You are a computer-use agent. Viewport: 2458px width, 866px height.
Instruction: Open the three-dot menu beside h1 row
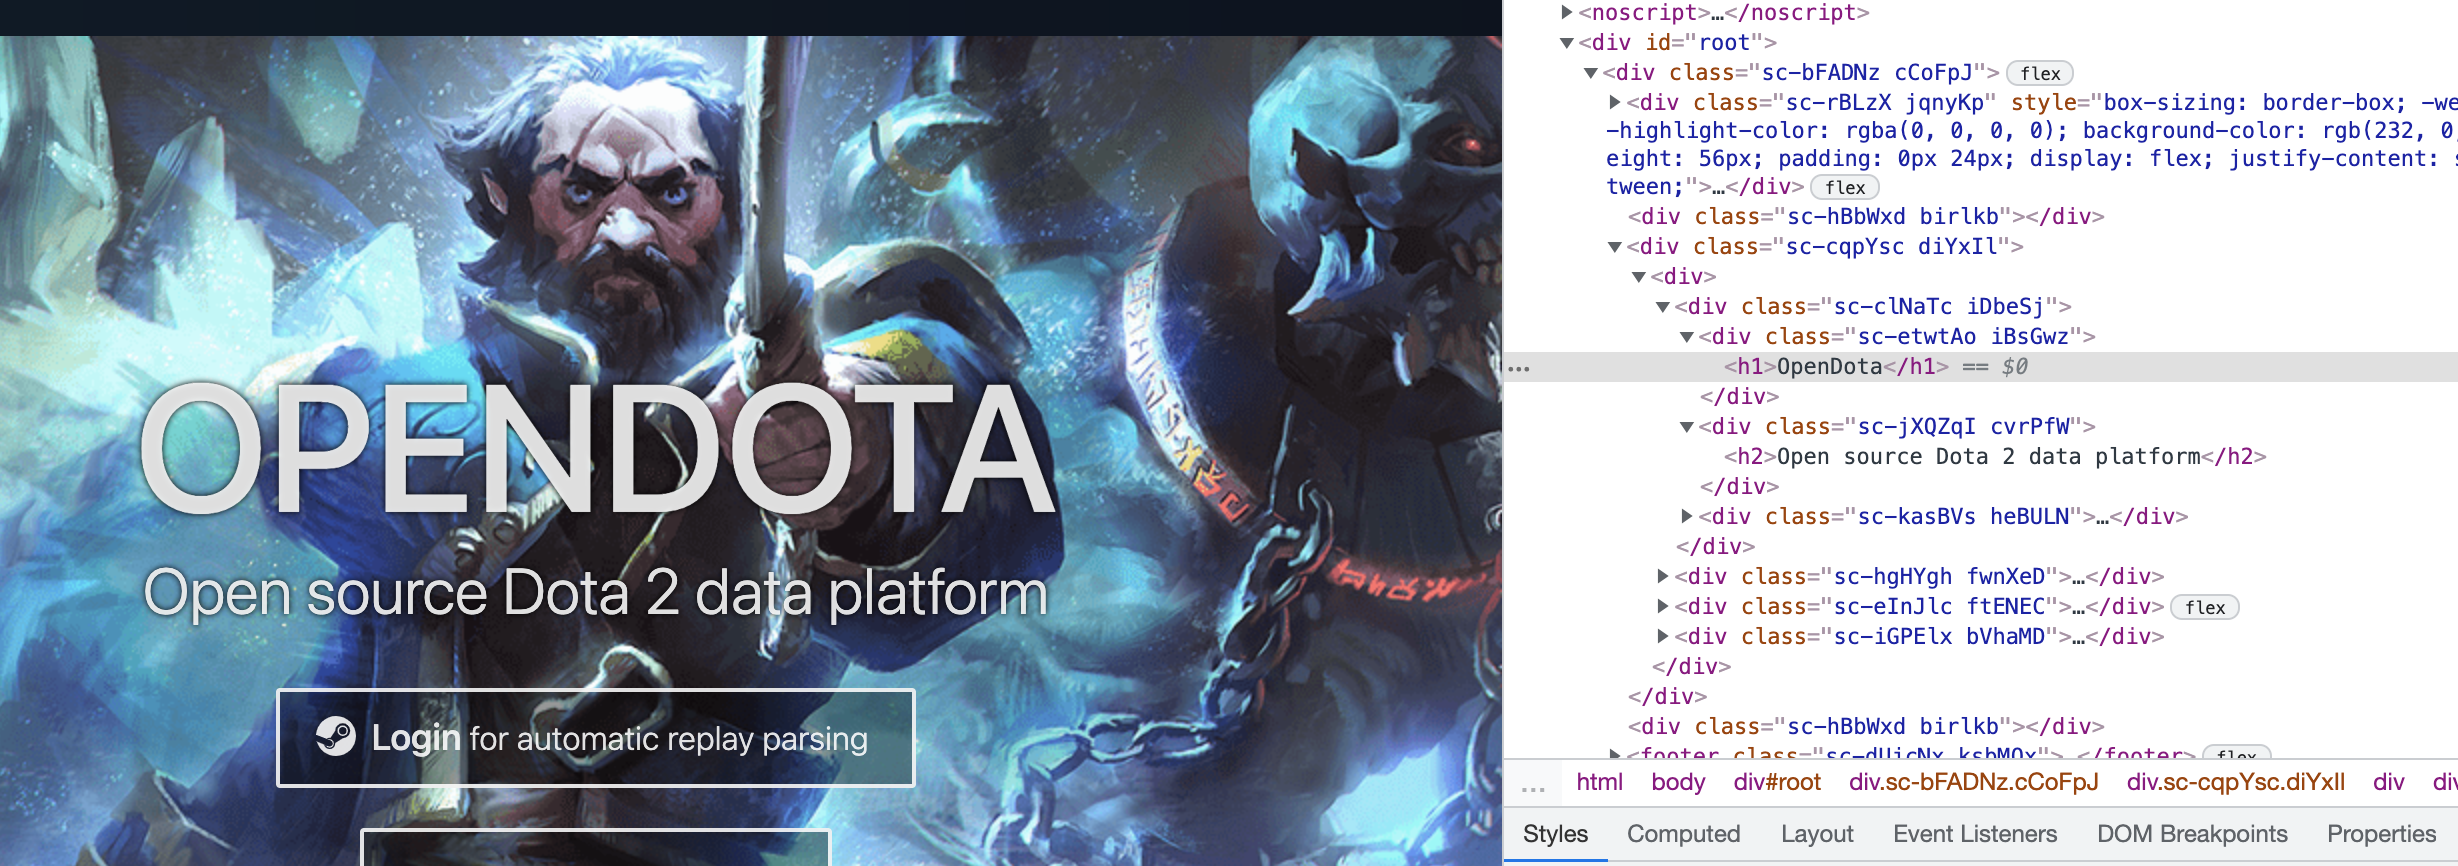pyautogui.click(x=1519, y=368)
